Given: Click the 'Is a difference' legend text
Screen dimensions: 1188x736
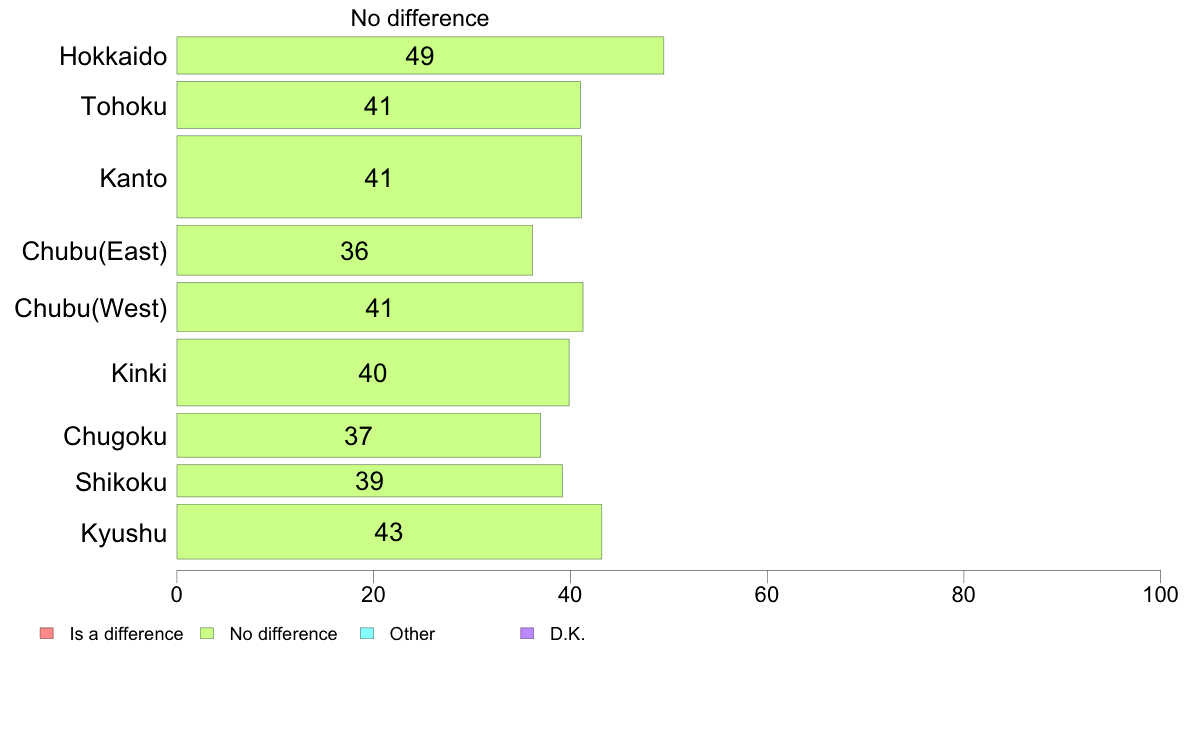Looking at the screenshot, I should 126,634.
